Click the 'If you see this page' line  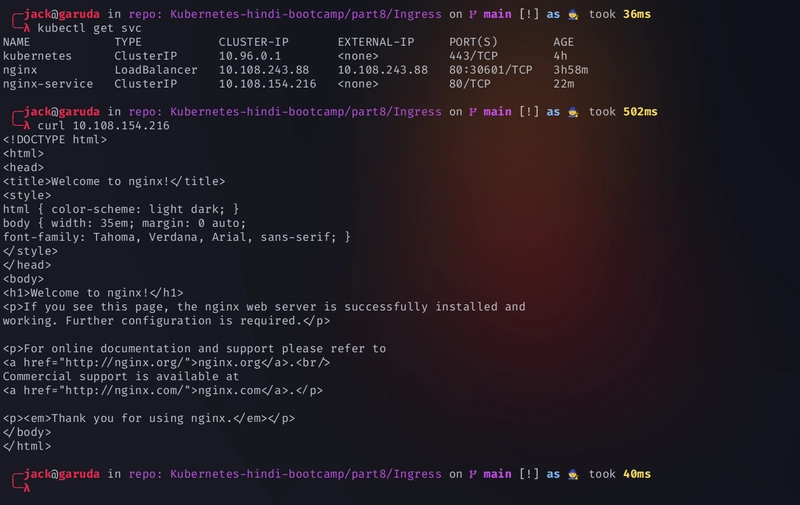(264, 307)
